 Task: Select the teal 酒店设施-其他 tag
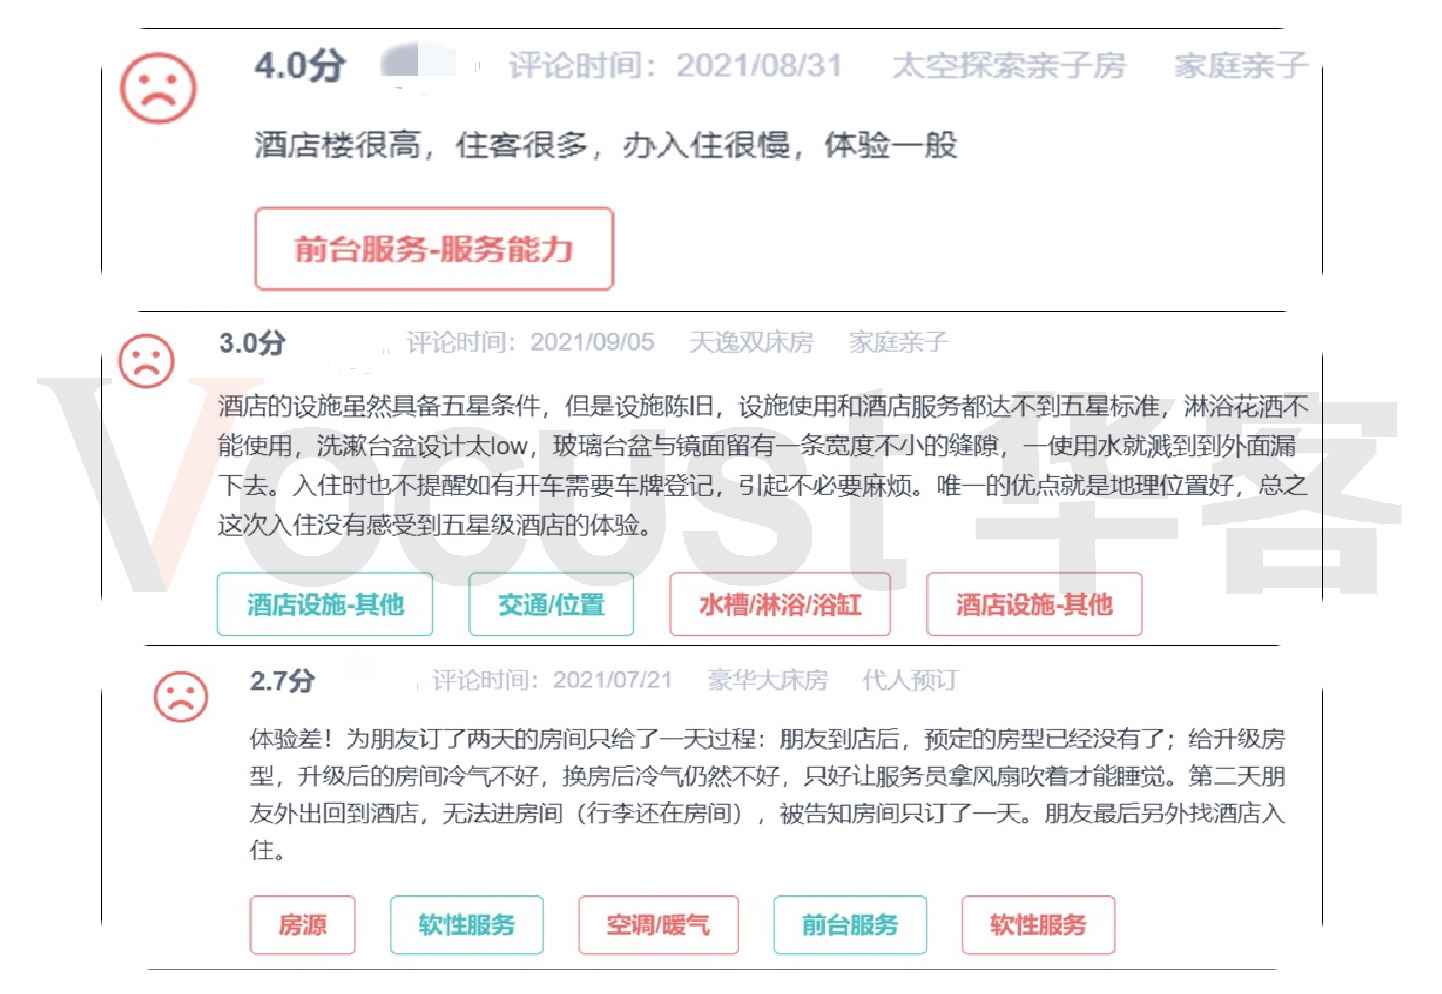pos(325,604)
